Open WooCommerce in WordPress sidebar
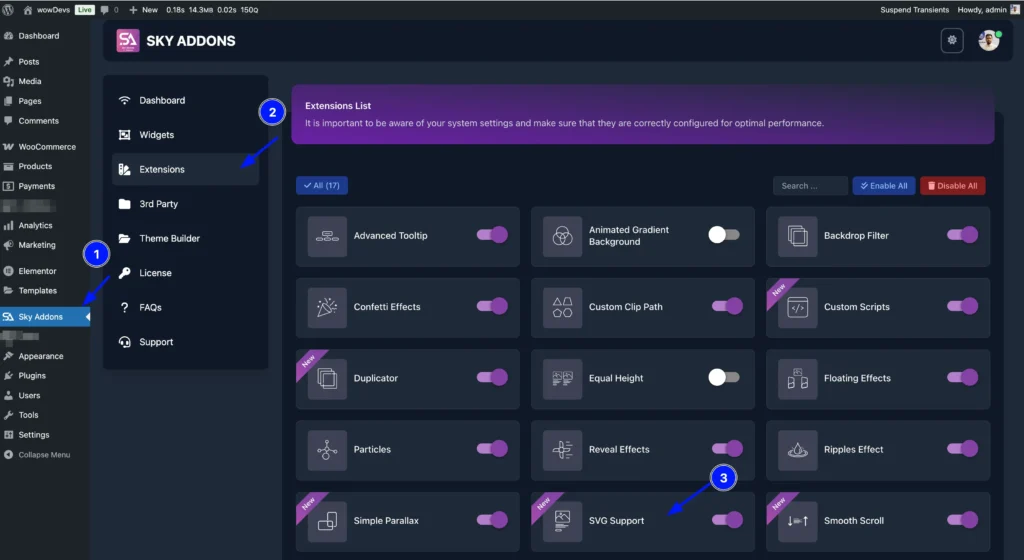This screenshot has height=560, width=1024. 45,147
